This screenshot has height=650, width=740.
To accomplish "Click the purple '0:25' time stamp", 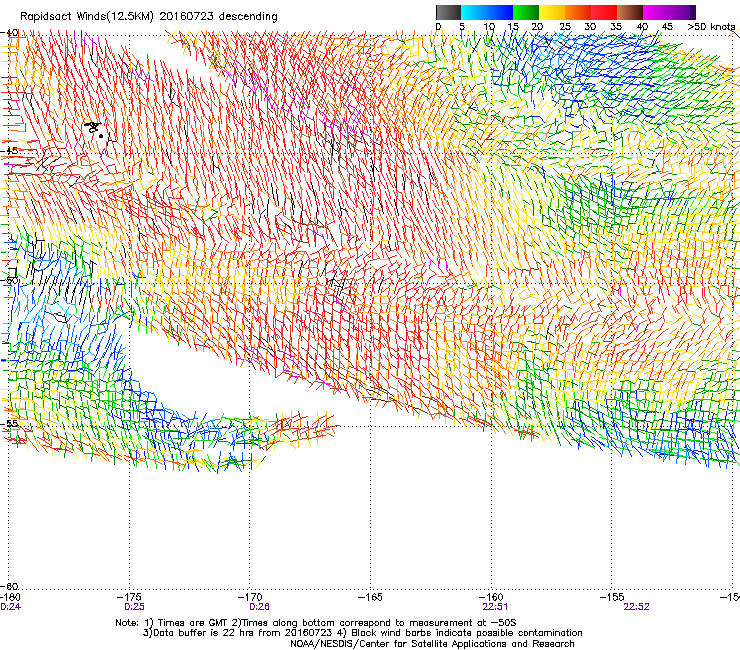I will pos(135,607).
